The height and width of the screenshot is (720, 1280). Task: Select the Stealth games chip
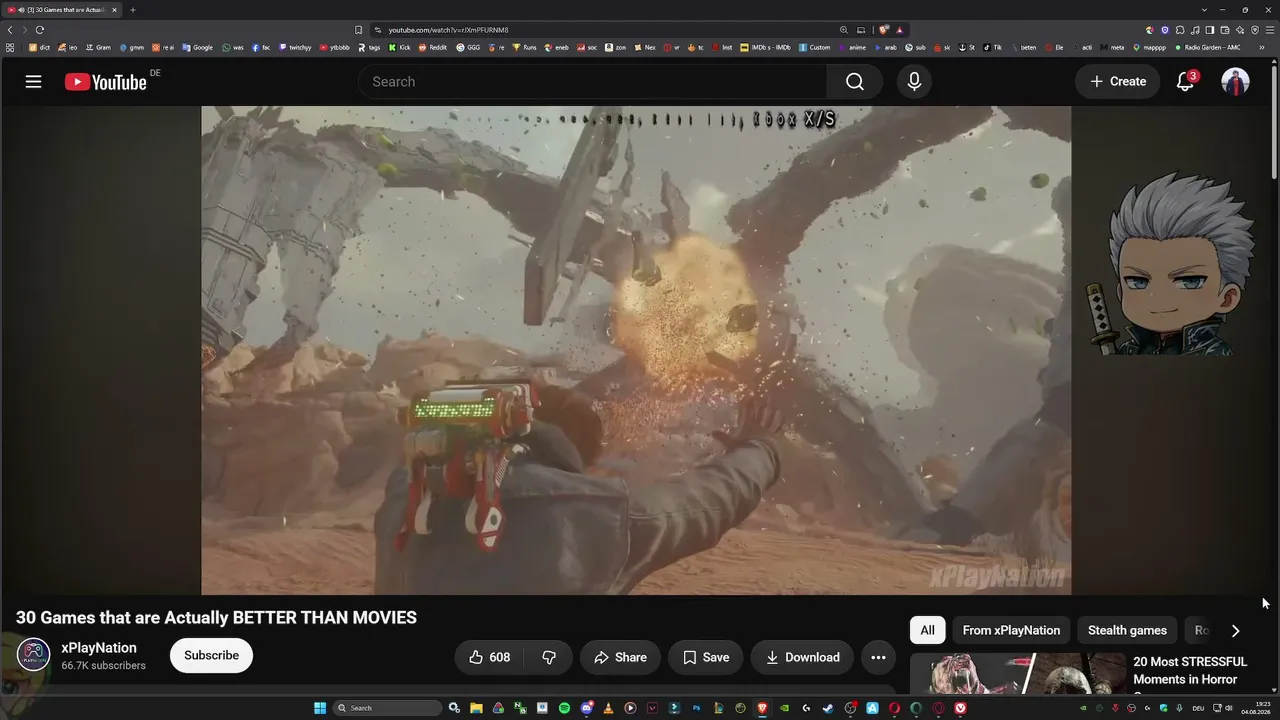pyautogui.click(x=1127, y=630)
